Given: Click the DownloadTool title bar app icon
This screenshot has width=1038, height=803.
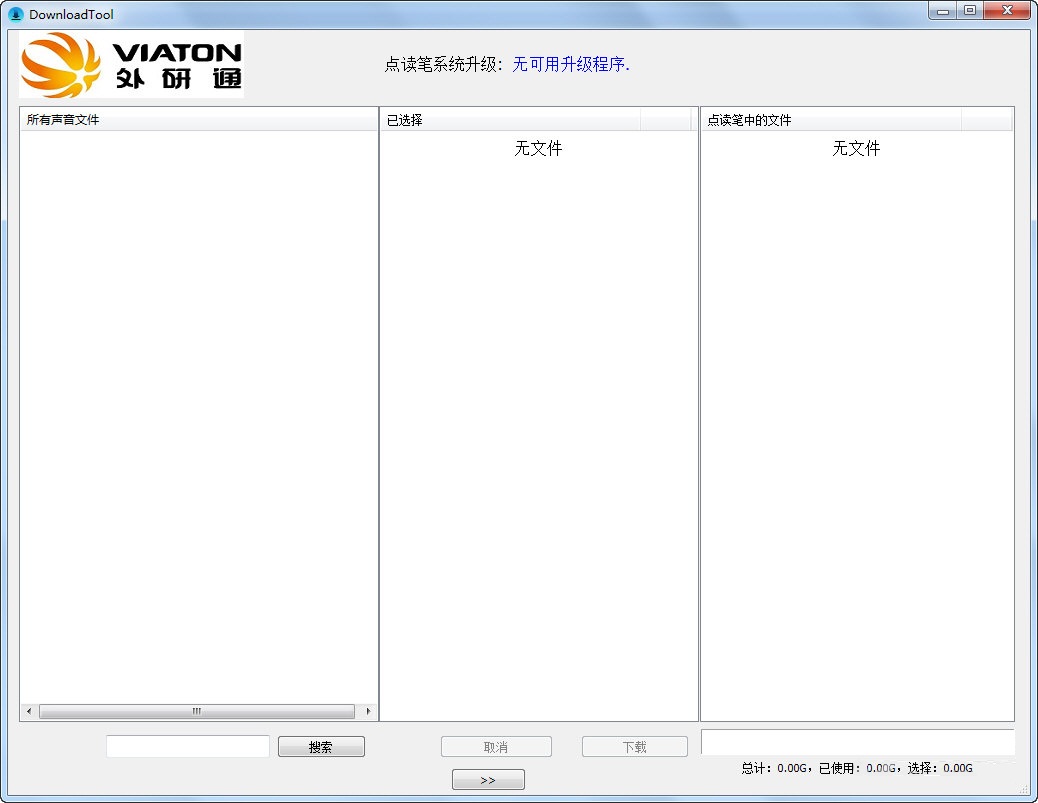Looking at the screenshot, I should 15,14.
